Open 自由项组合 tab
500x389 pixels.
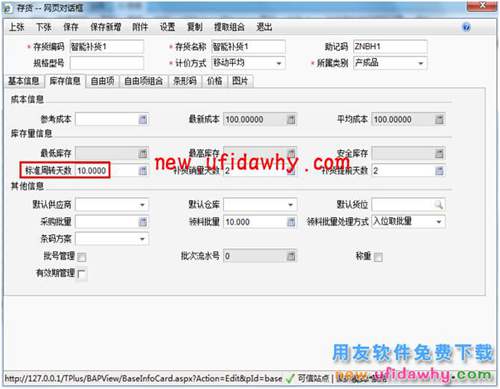(143, 81)
